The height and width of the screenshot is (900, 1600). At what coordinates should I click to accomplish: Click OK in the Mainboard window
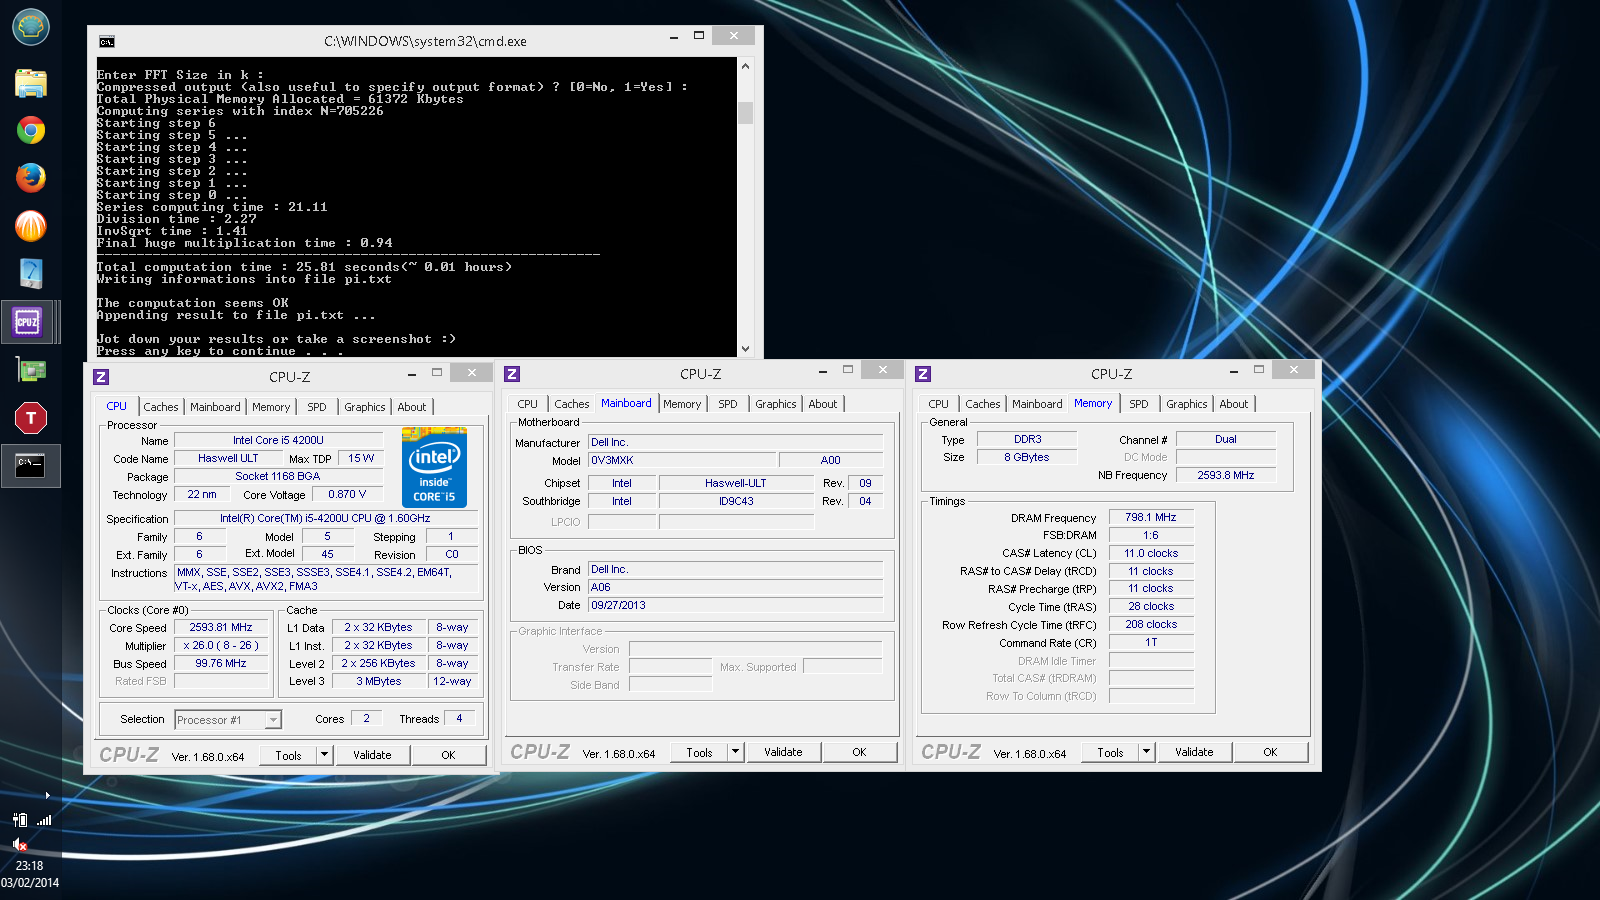click(859, 752)
